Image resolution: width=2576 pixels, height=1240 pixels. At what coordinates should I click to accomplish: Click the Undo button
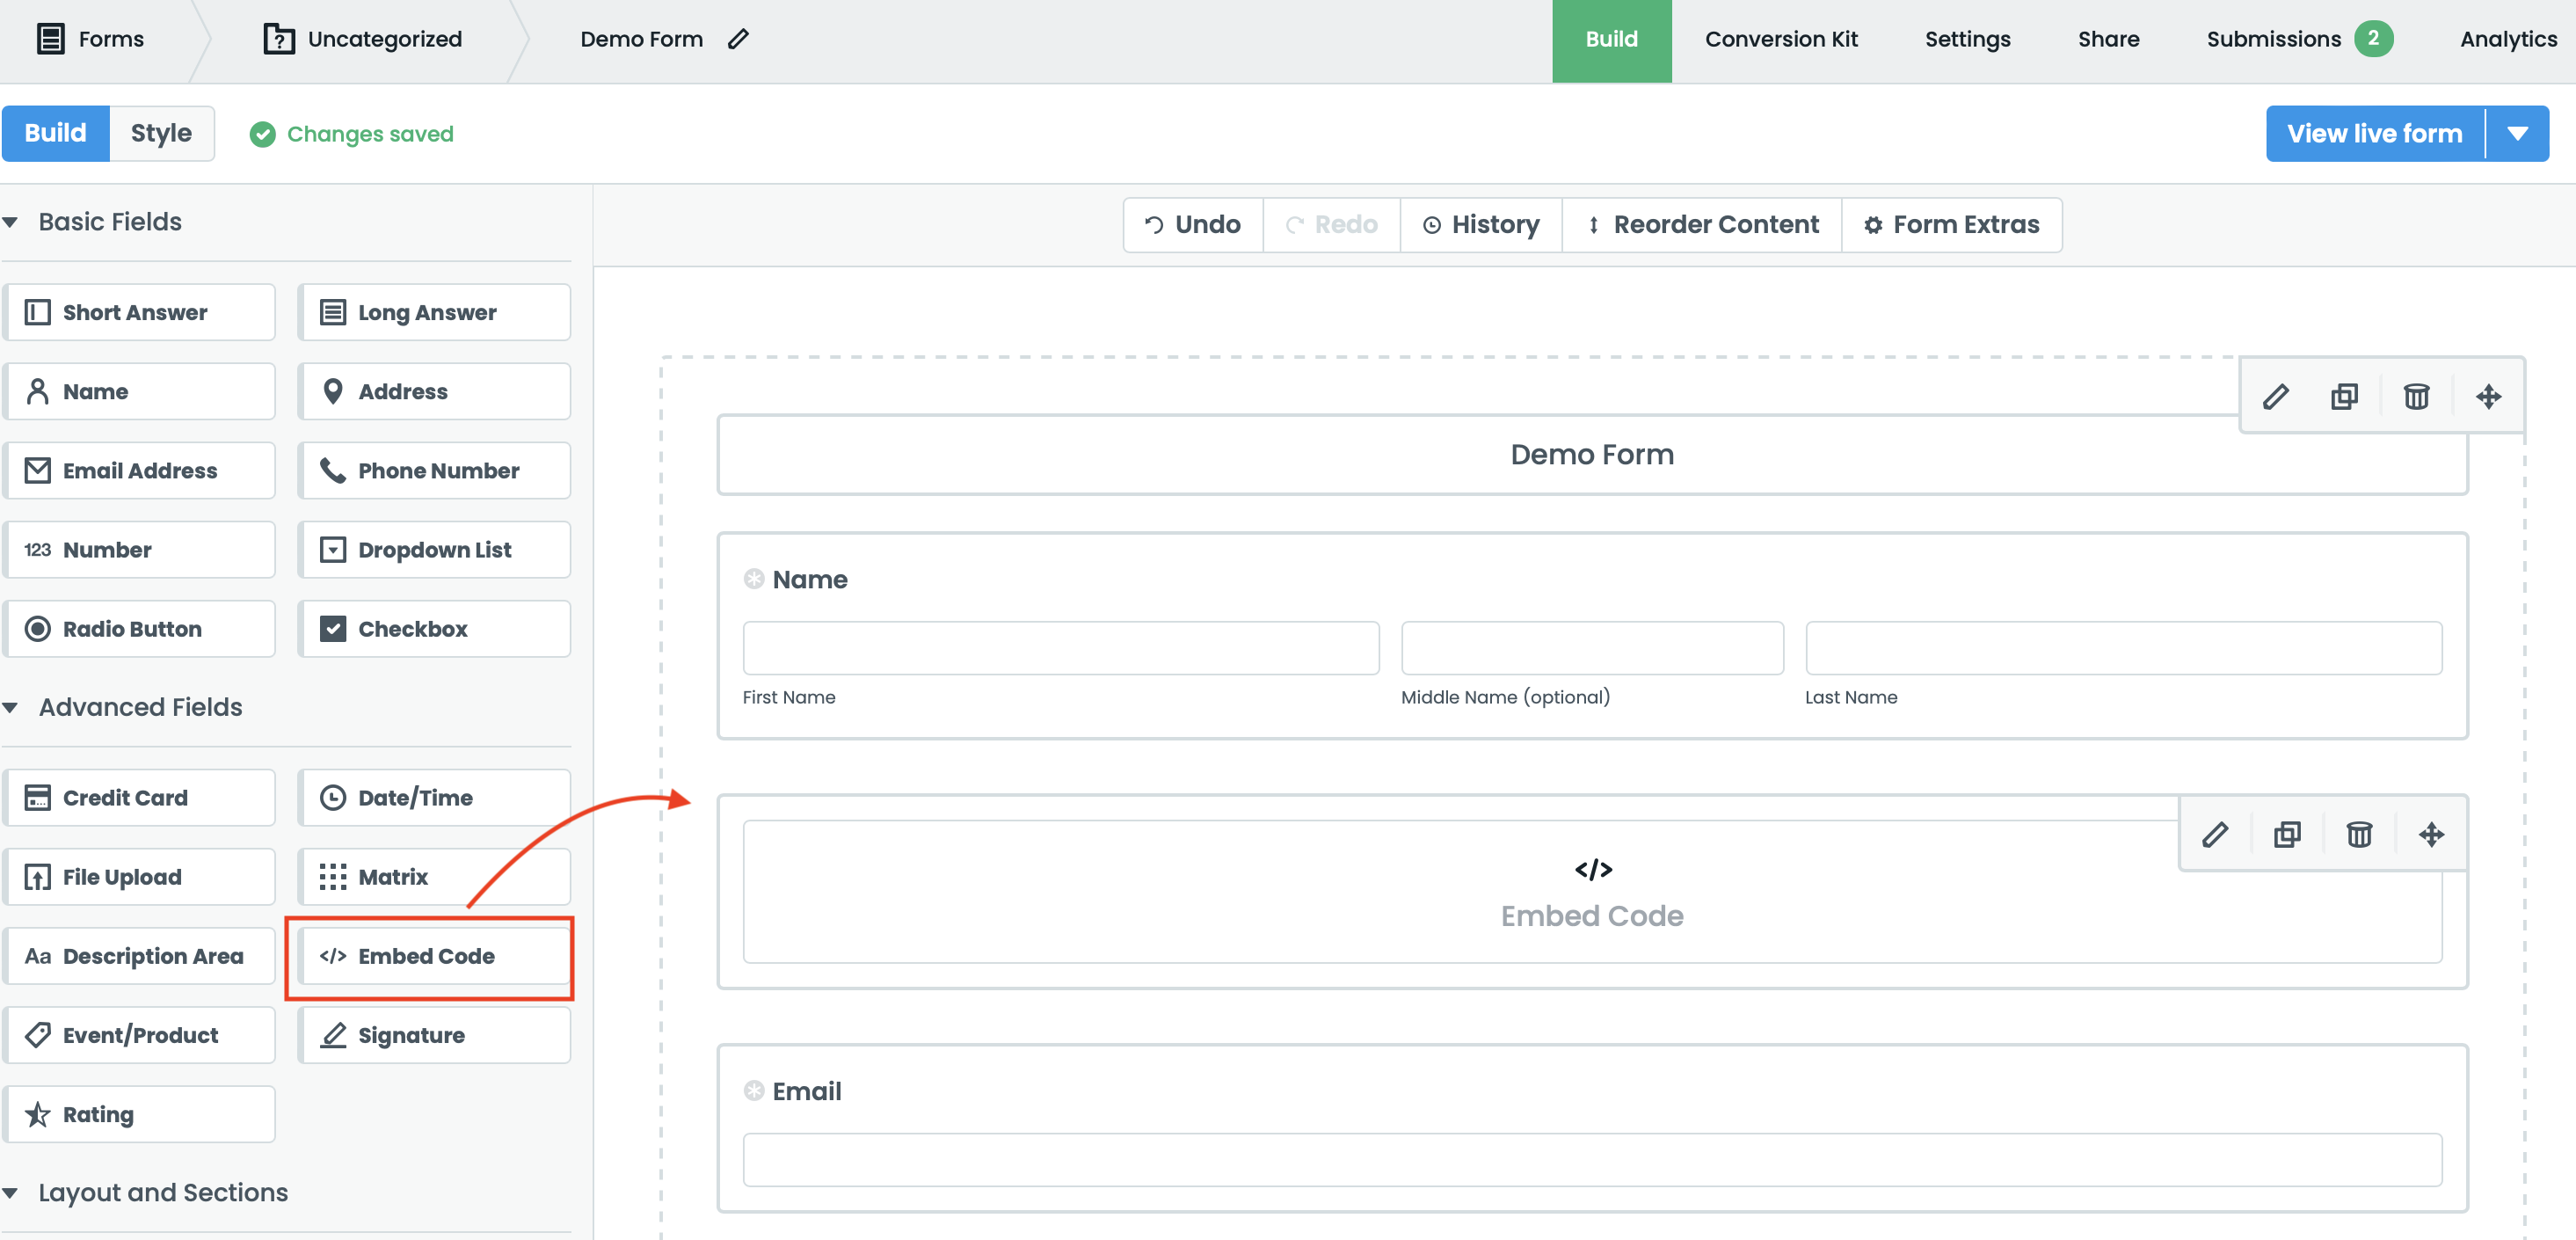click(1193, 225)
